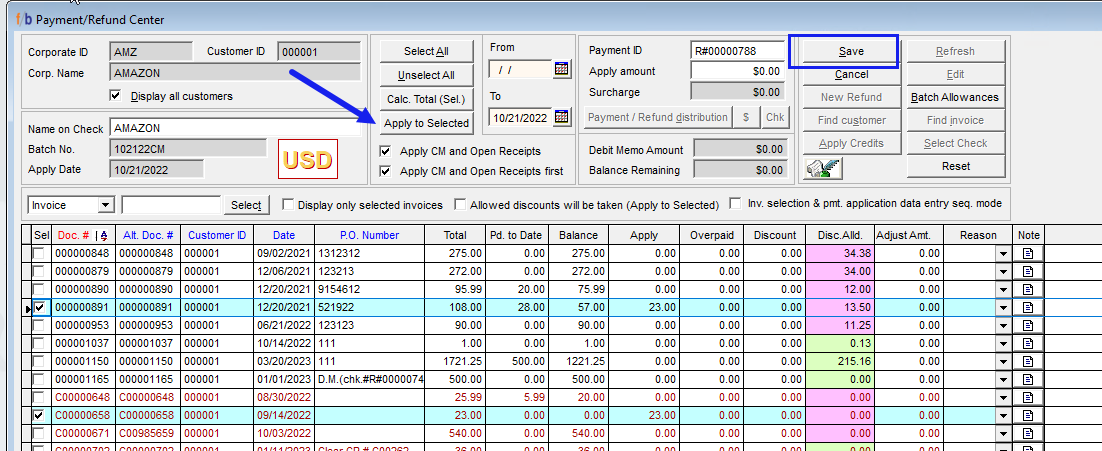The image size is (1102, 451).
Task: Open the To date calendar picker
Action: [561, 117]
